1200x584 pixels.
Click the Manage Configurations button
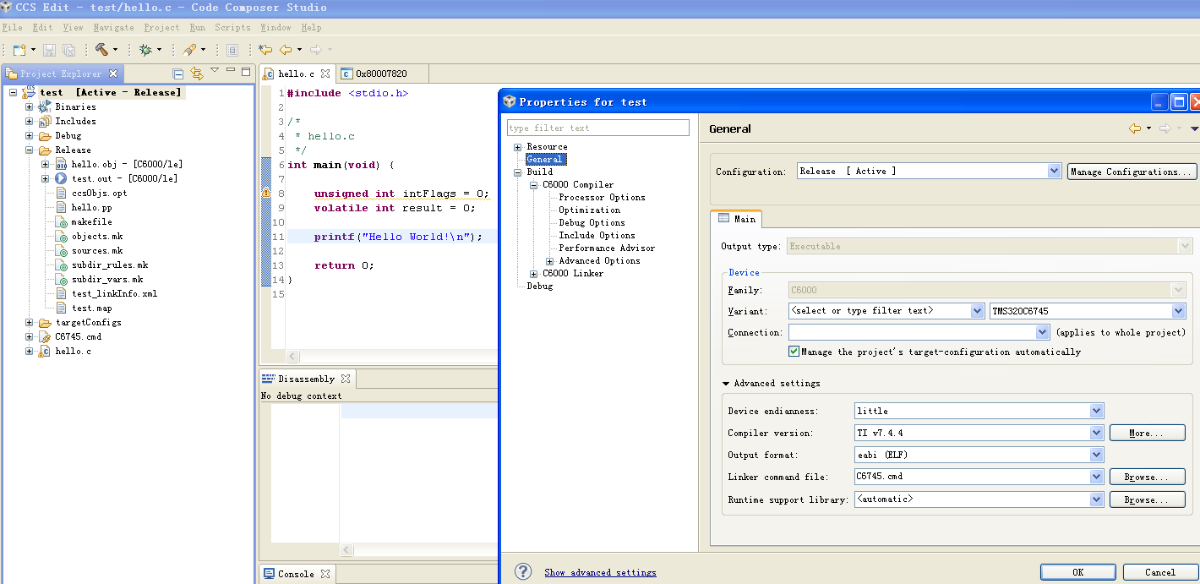coord(1131,172)
